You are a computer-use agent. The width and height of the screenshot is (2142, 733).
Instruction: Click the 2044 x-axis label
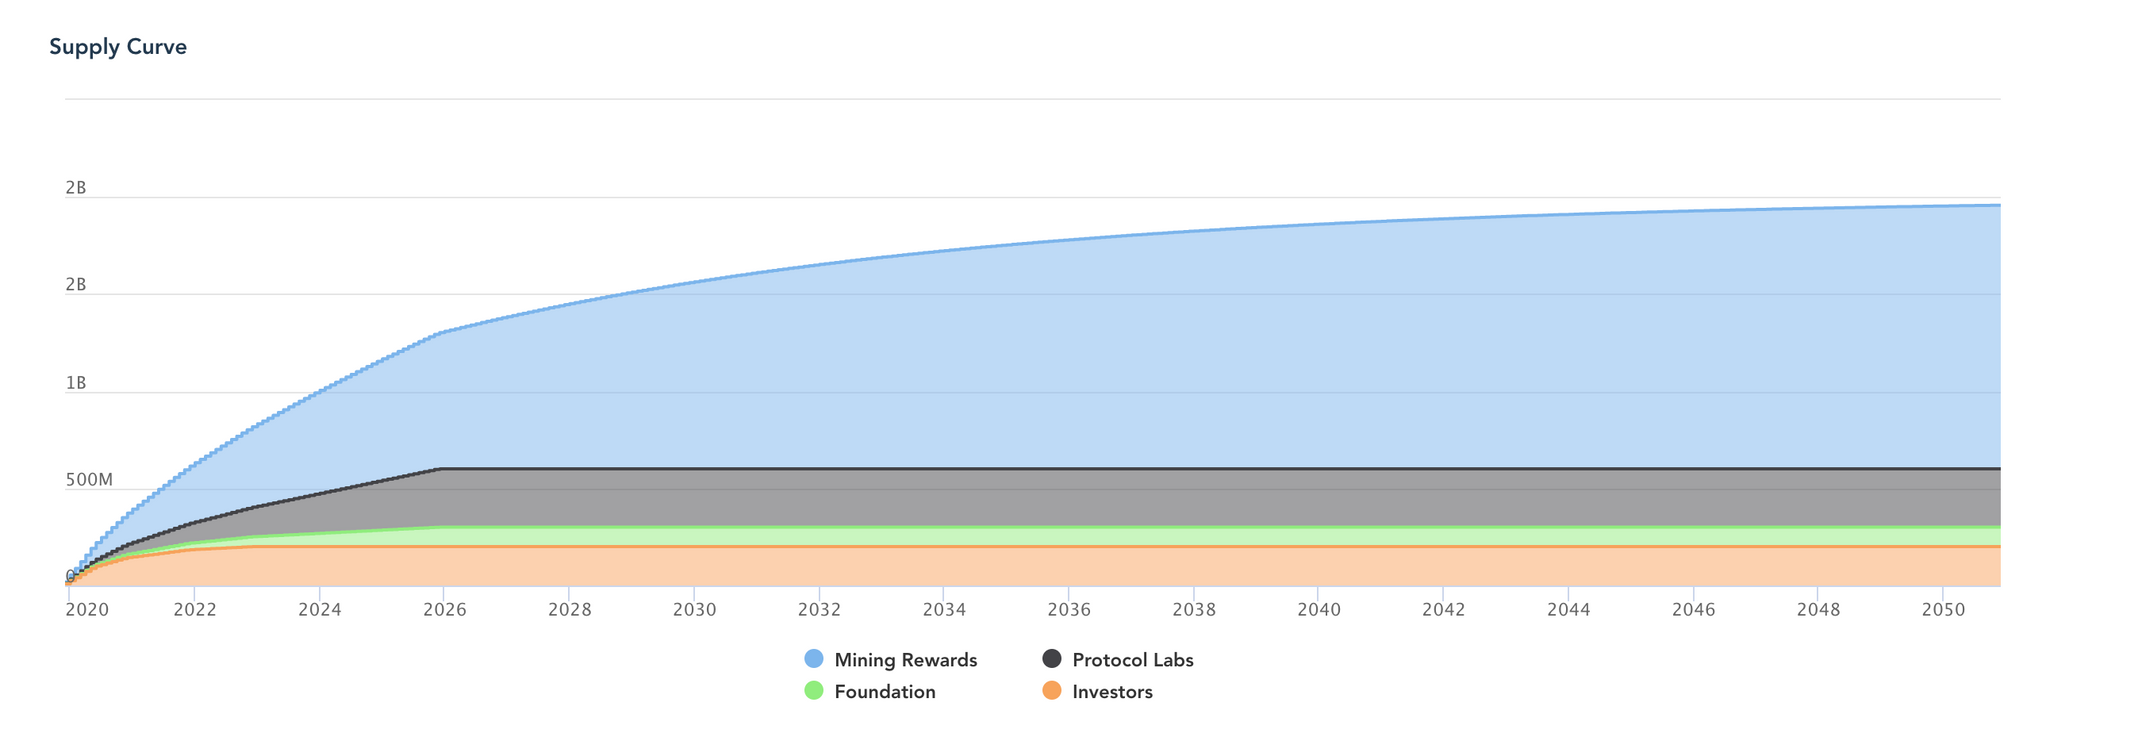[1568, 610]
